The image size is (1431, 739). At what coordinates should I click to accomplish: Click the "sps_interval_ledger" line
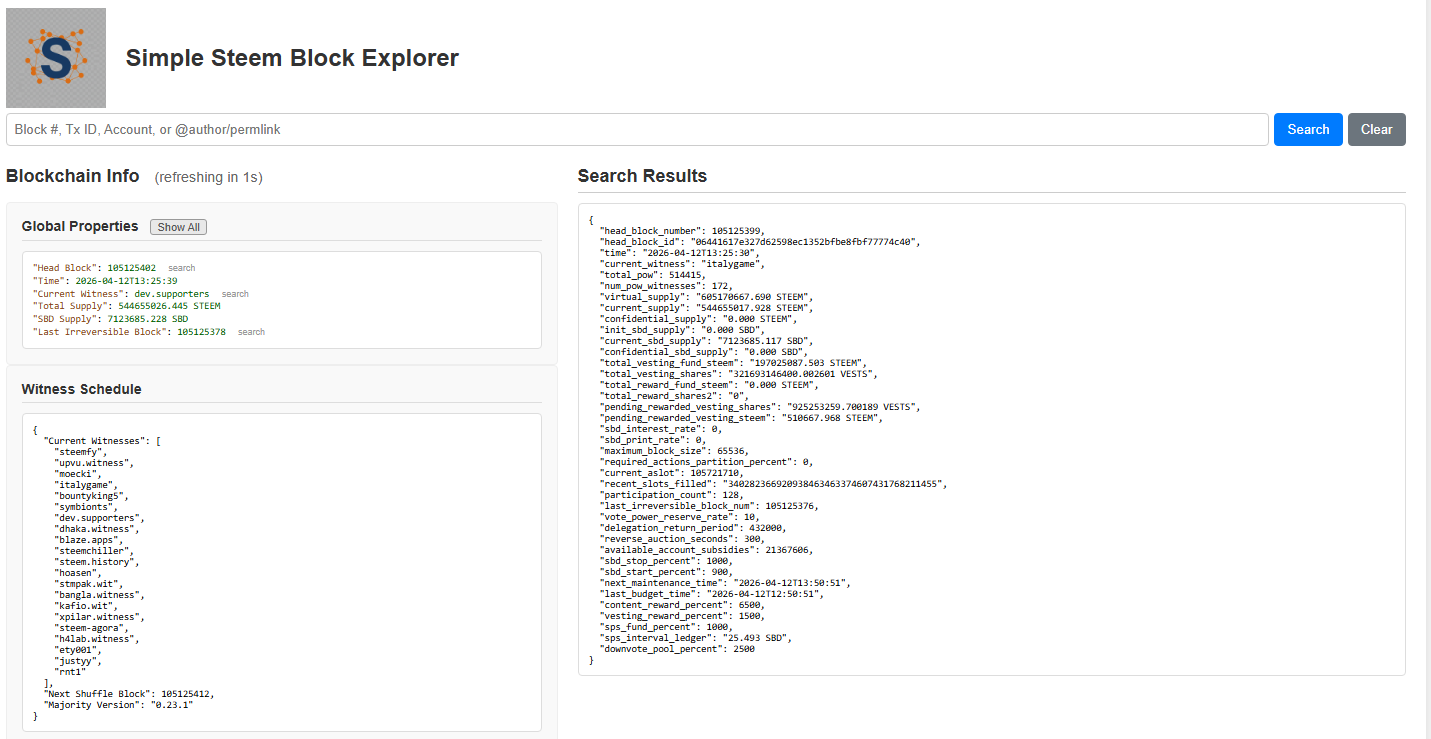[x=696, y=638]
